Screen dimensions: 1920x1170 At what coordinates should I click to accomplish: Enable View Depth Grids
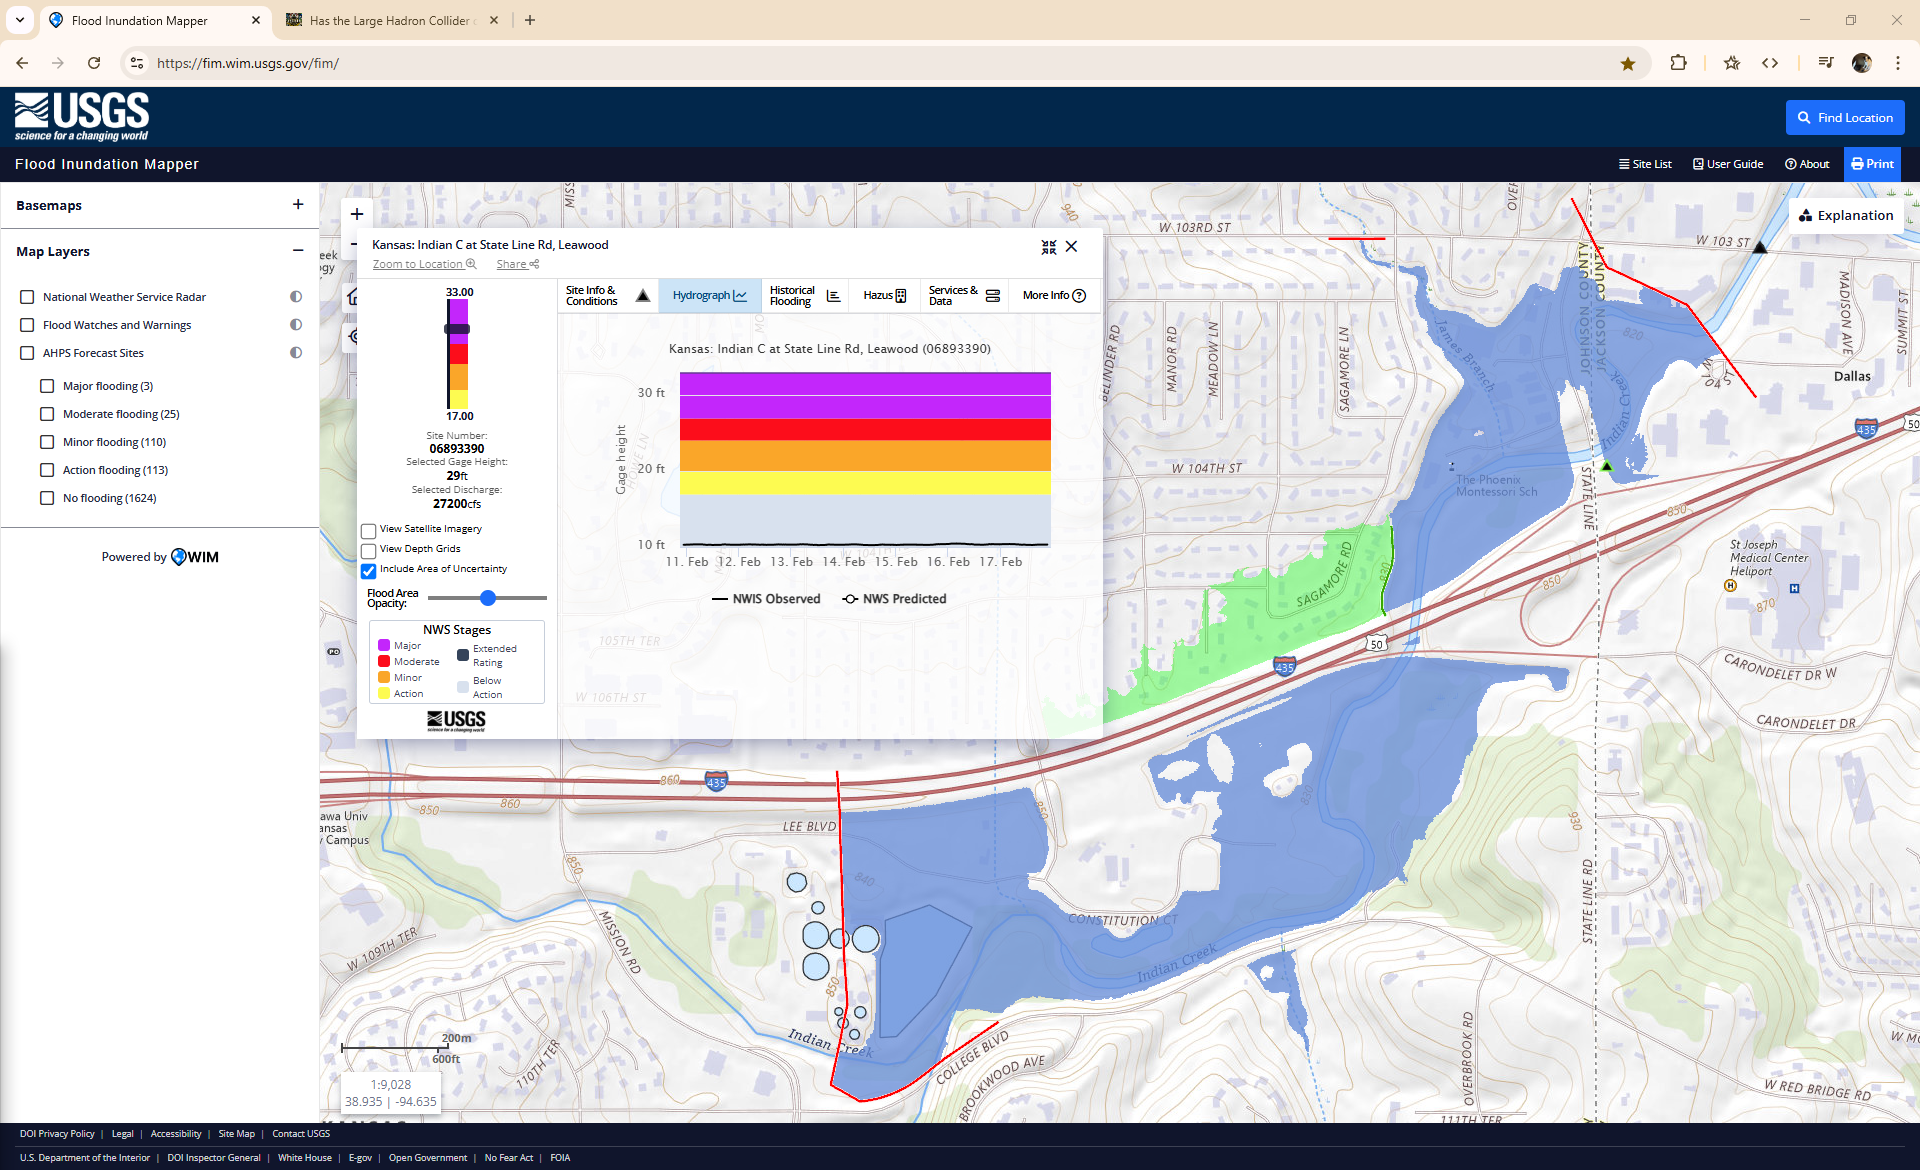click(x=368, y=551)
